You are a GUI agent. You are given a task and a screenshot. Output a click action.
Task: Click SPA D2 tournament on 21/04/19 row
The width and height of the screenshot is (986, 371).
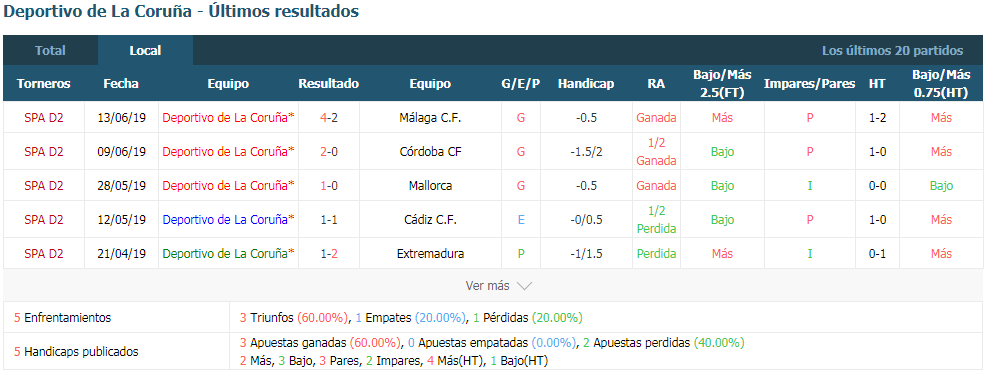(x=44, y=253)
